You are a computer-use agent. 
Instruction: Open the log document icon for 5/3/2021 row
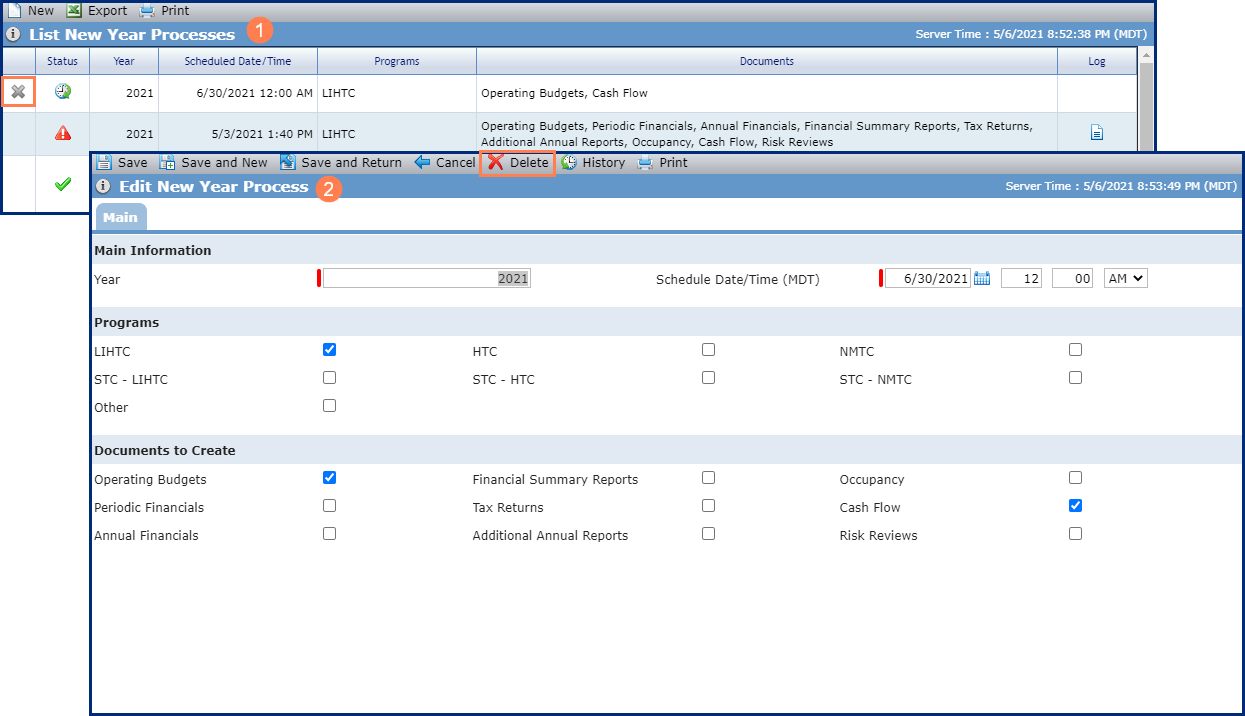pos(1097,132)
